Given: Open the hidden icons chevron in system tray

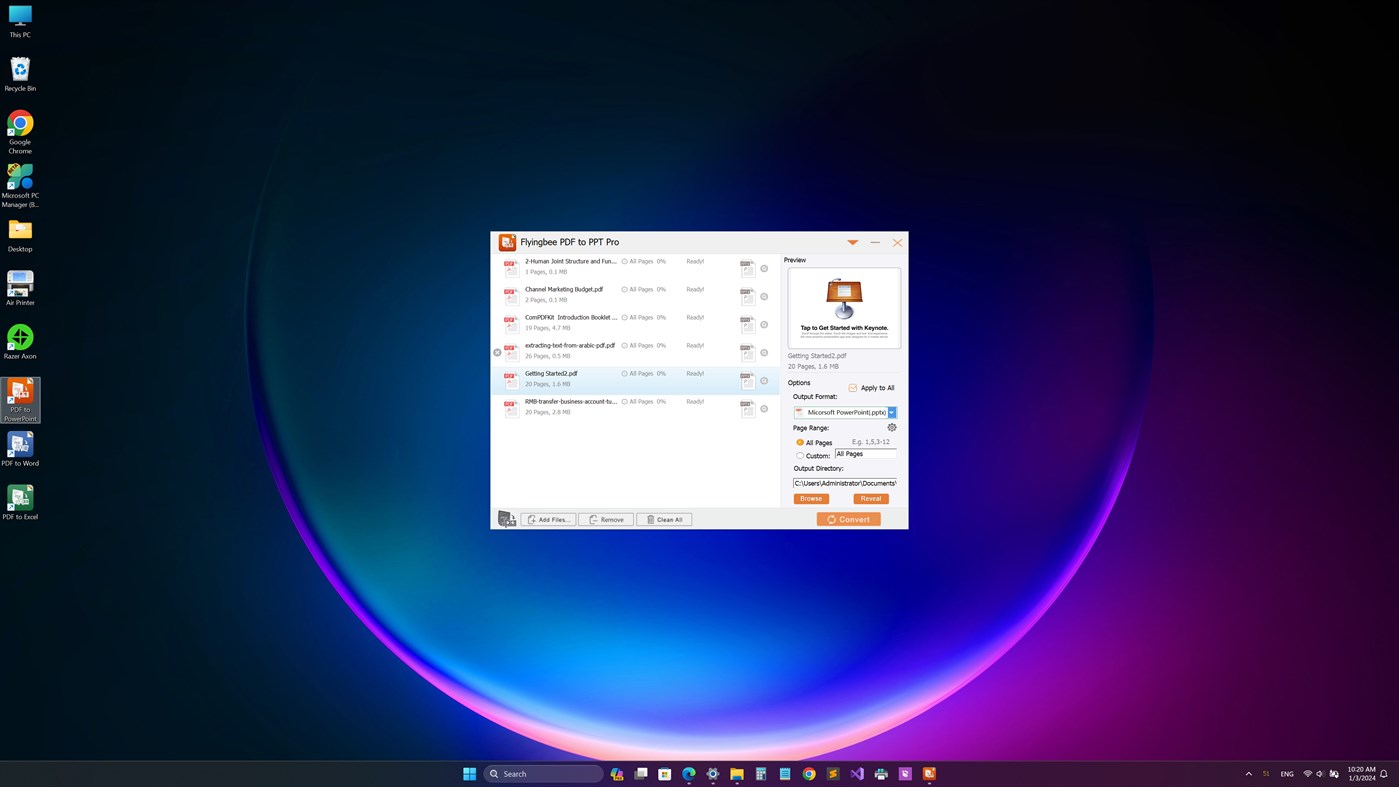Looking at the screenshot, I should (1247, 773).
